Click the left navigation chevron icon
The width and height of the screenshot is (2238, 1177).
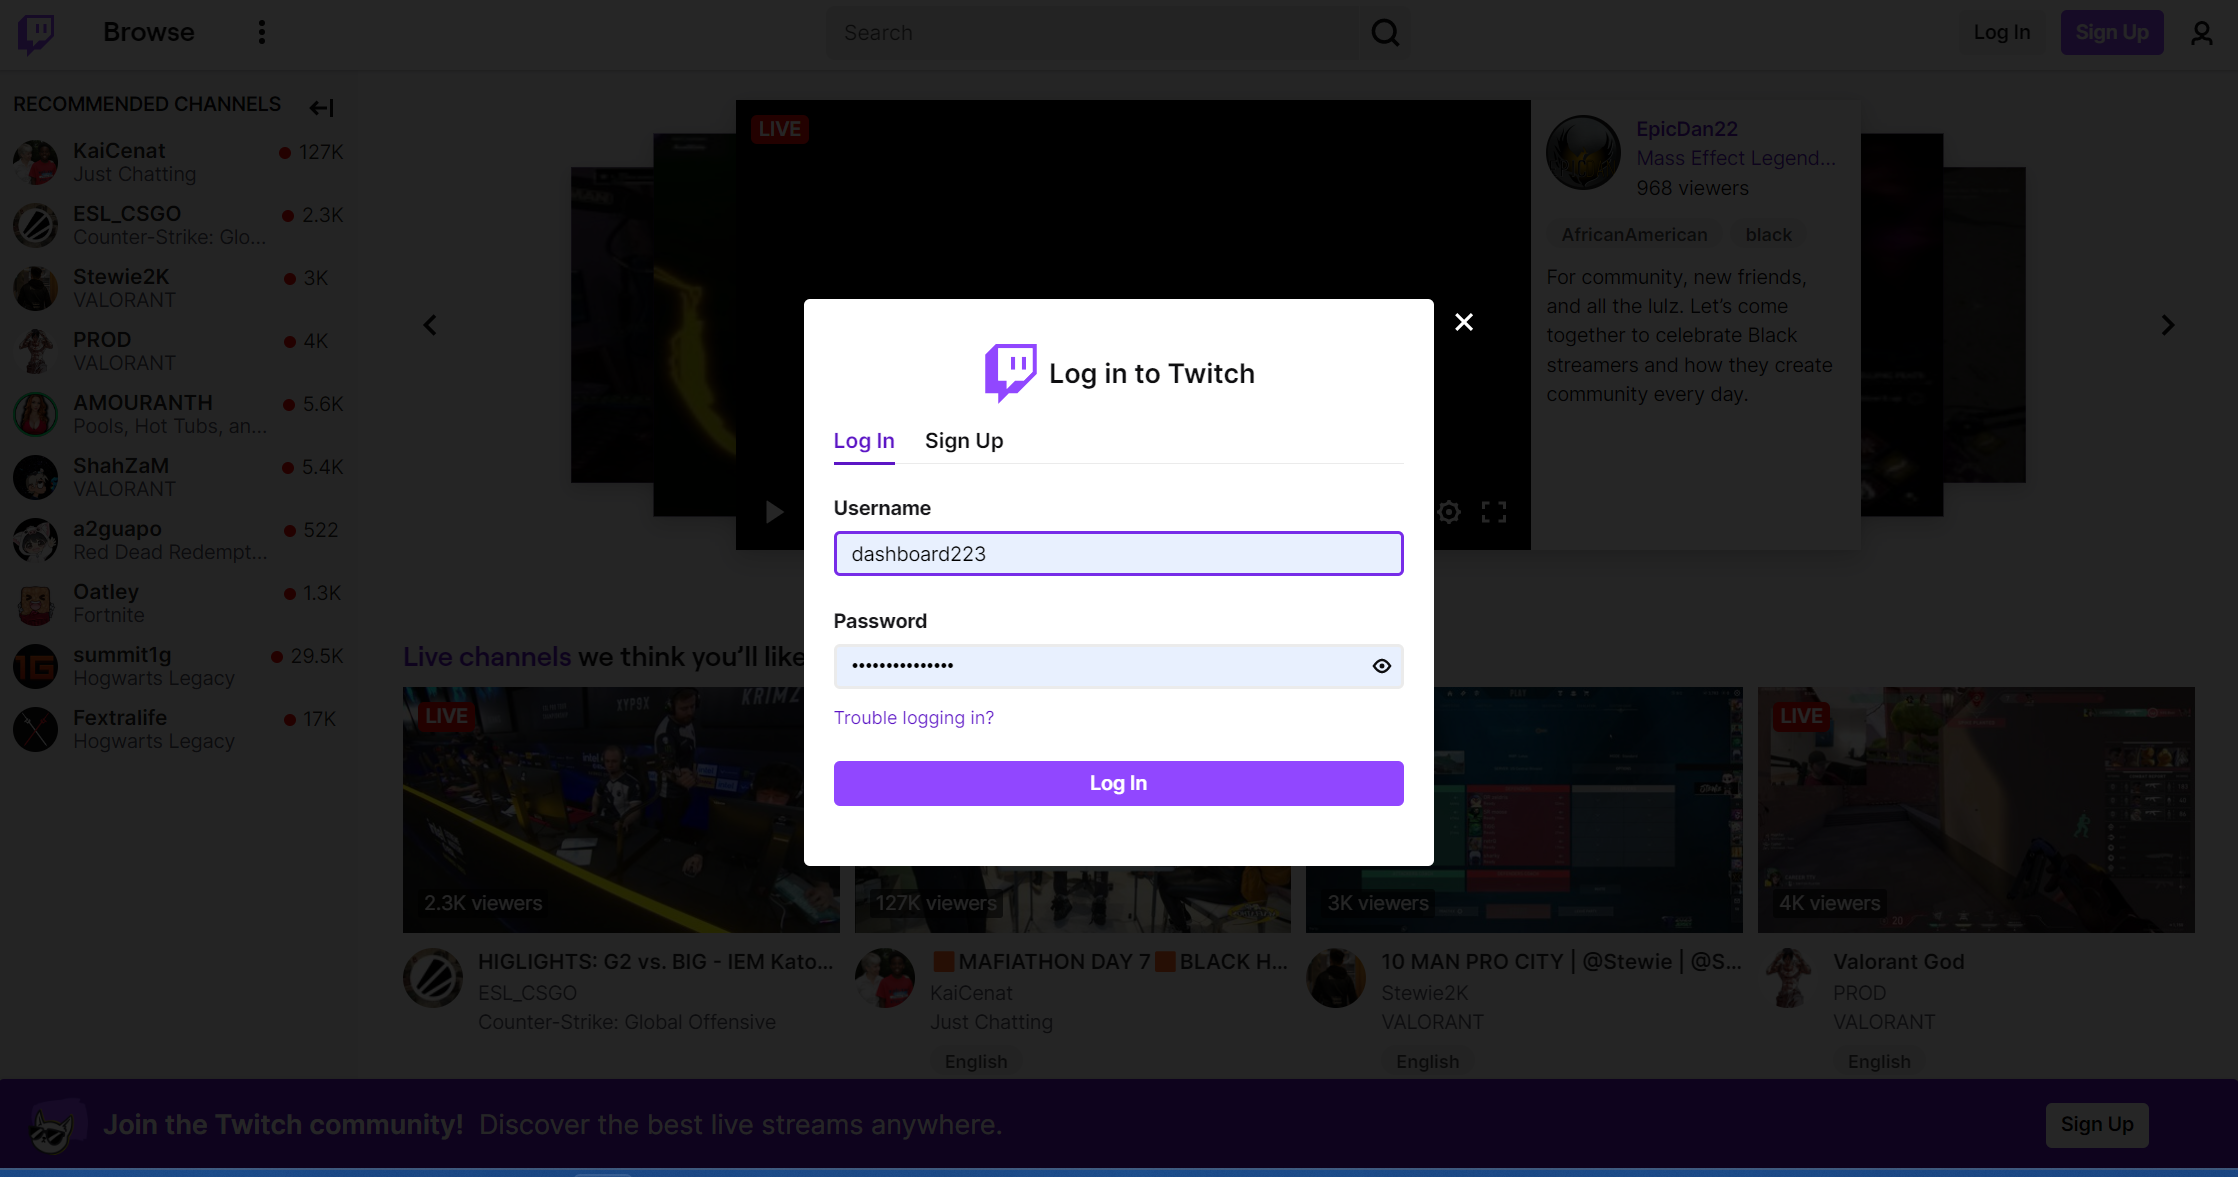tap(429, 324)
